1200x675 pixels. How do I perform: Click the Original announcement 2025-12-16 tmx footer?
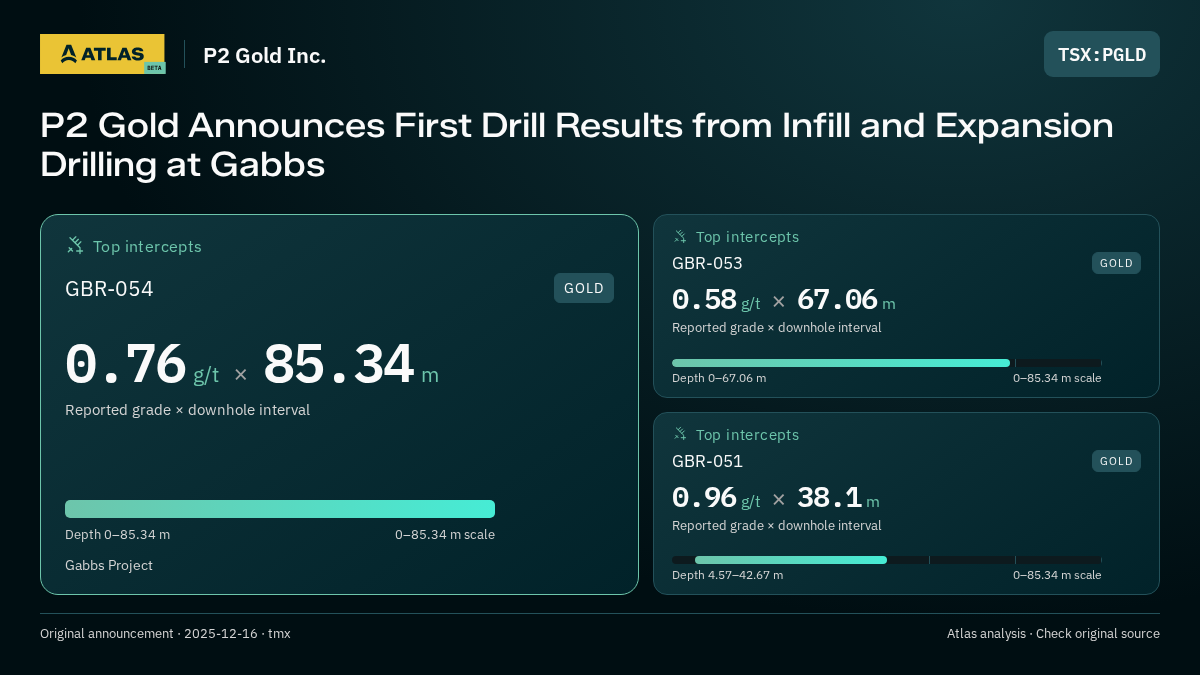point(165,634)
